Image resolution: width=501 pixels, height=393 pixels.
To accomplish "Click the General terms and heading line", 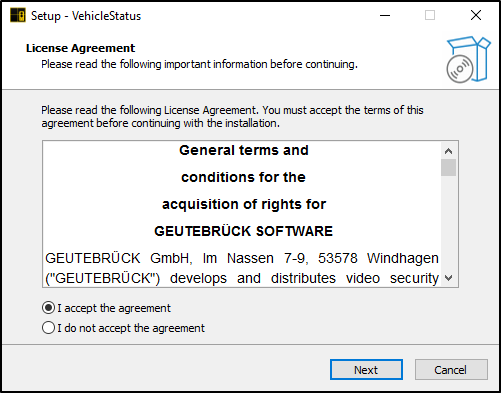I will point(244,150).
